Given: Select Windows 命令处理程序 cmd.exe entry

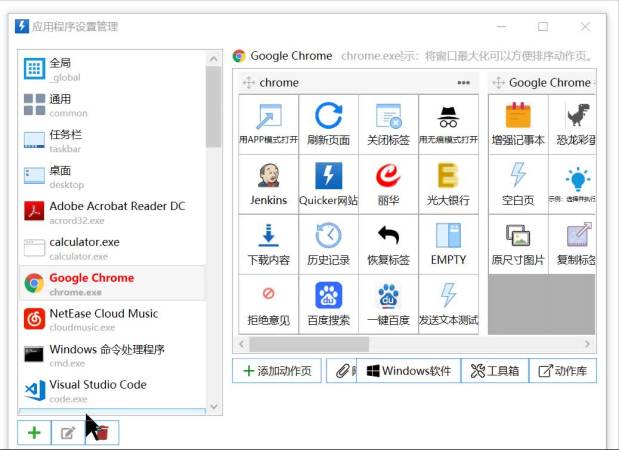Looking at the screenshot, I should (x=112, y=355).
